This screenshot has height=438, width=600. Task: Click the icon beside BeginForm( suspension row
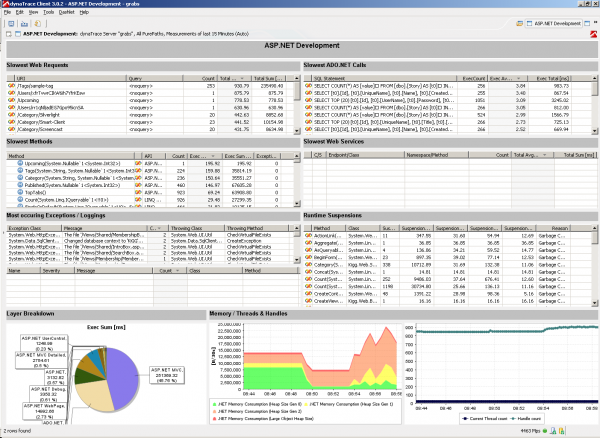click(308, 257)
